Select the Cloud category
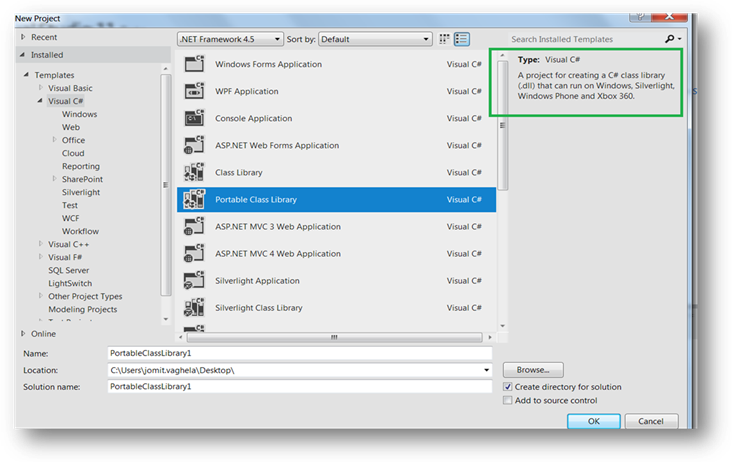The image size is (732, 462). pos(73,153)
